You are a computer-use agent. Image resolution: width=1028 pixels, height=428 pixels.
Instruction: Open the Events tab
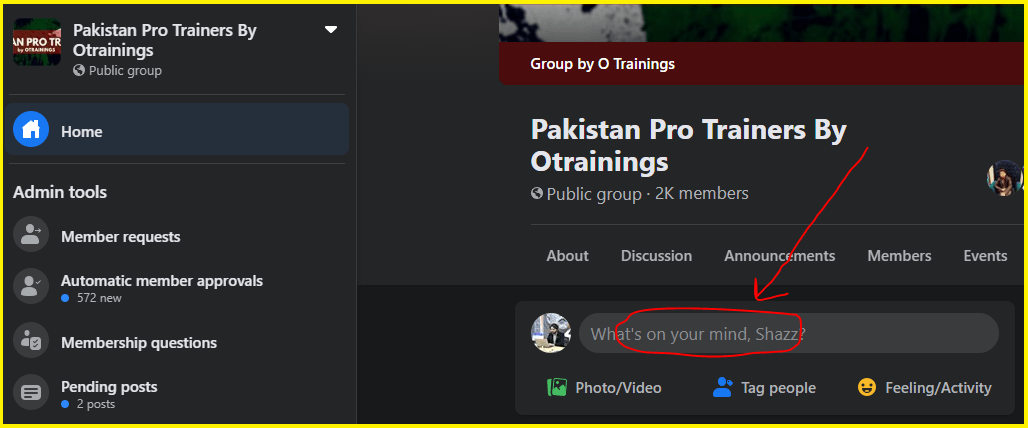tap(985, 256)
